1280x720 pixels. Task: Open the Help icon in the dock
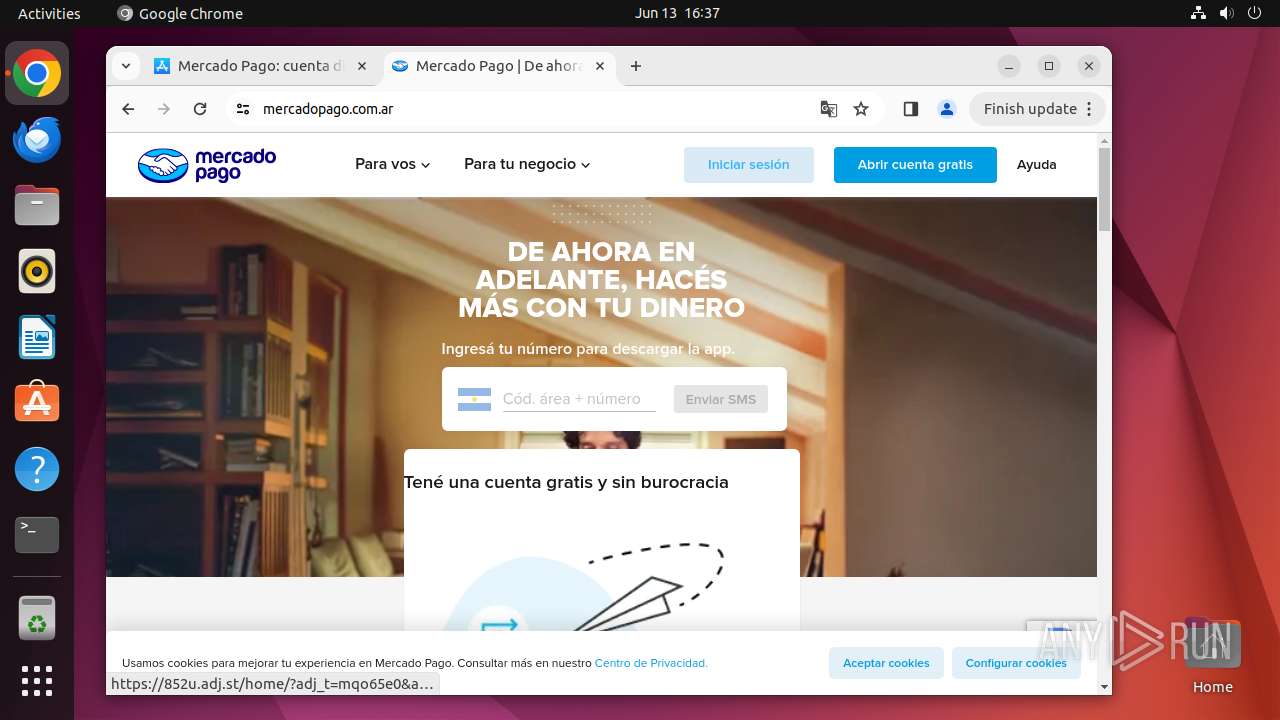tap(37, 468)
